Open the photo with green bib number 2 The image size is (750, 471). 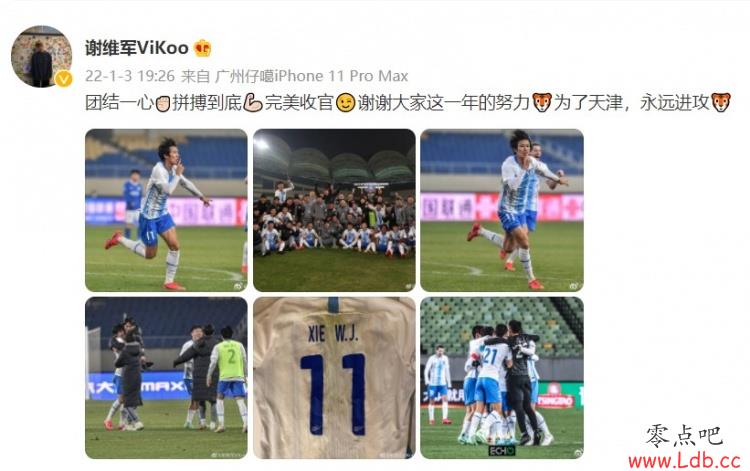pyautogui.click(x=166, y=378)
